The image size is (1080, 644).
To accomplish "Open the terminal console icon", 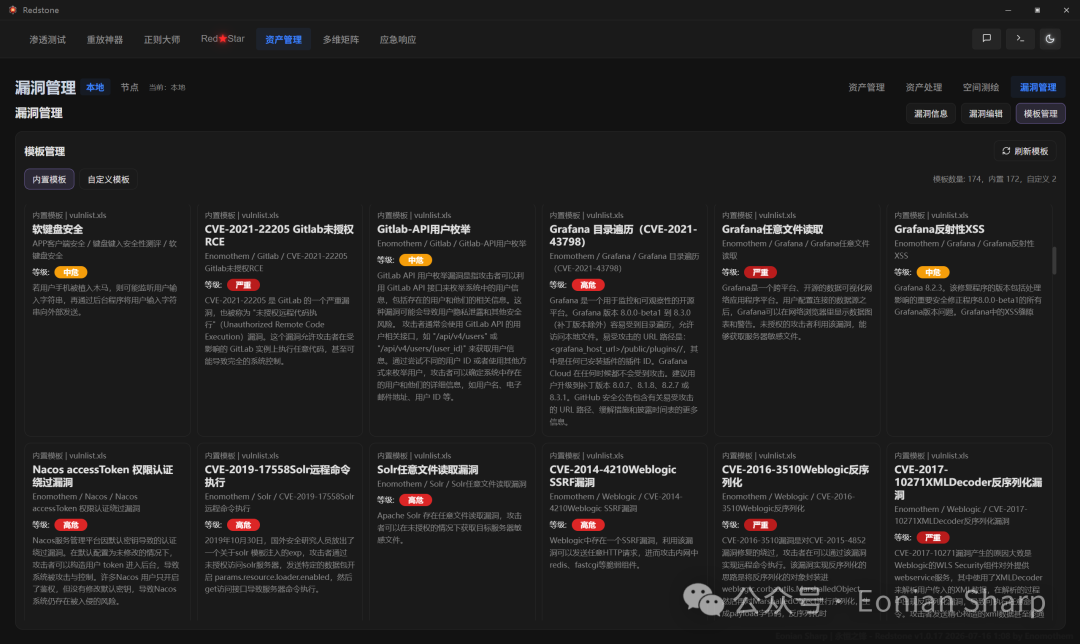I will coord(1020,39).
